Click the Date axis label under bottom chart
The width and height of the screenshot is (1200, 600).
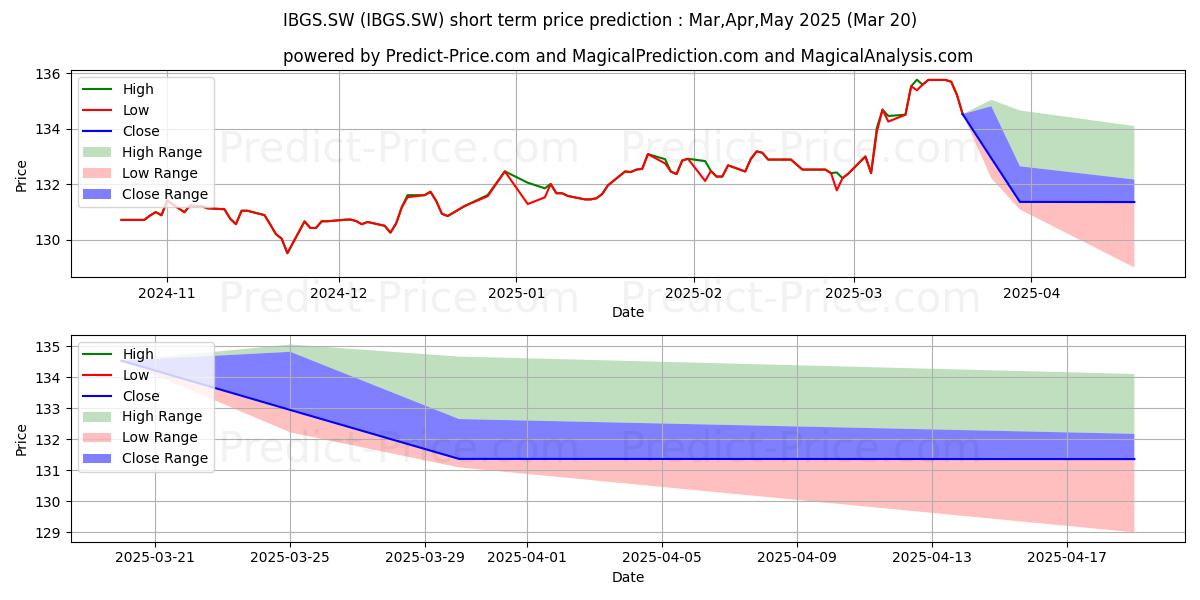[x=628, y=577]
